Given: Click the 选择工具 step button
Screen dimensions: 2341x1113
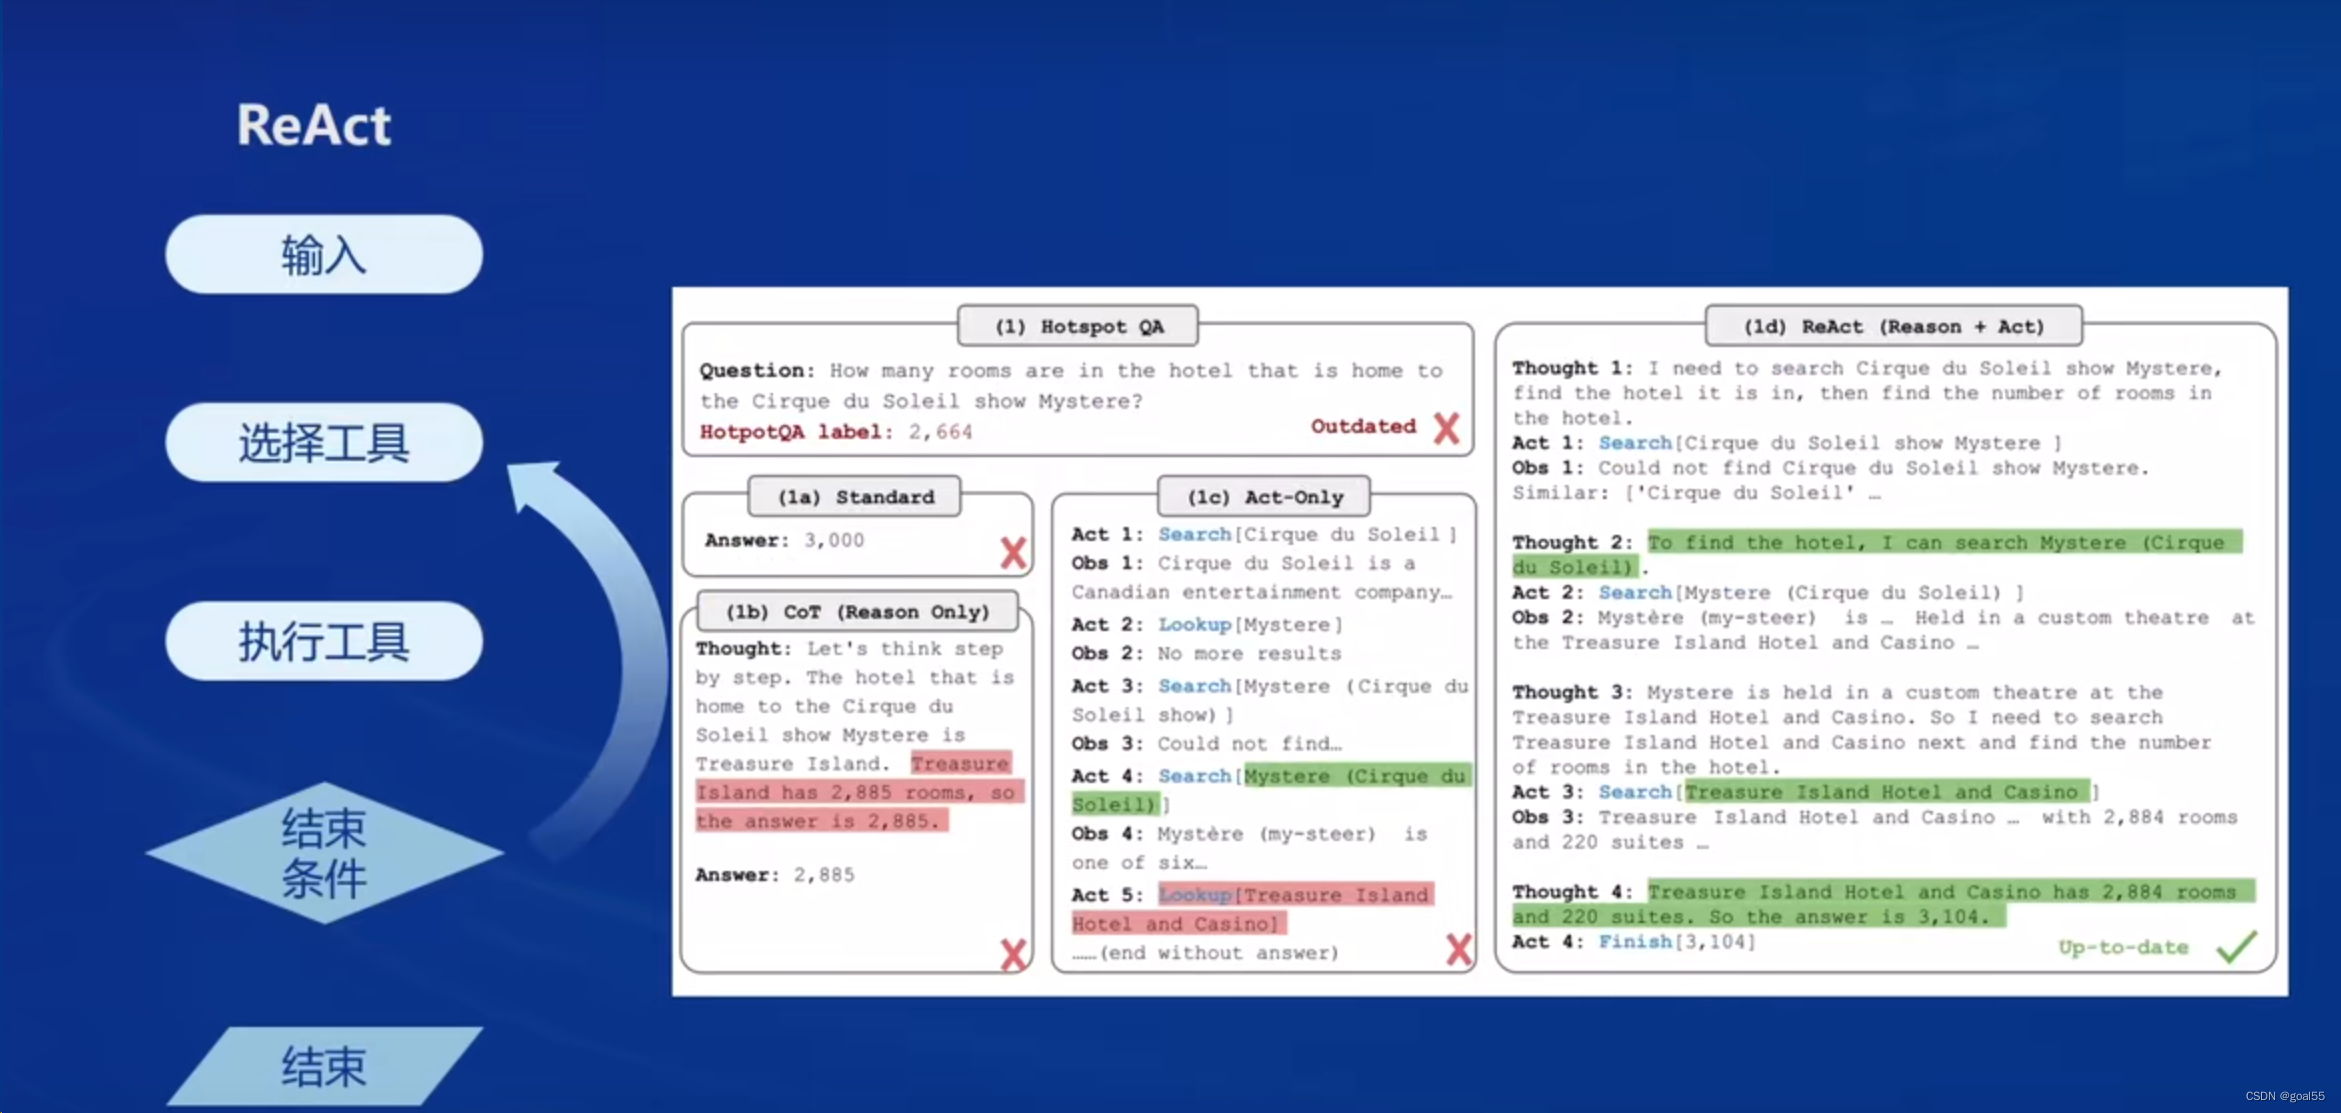Looking at the screenshot, I should [324, 442].
